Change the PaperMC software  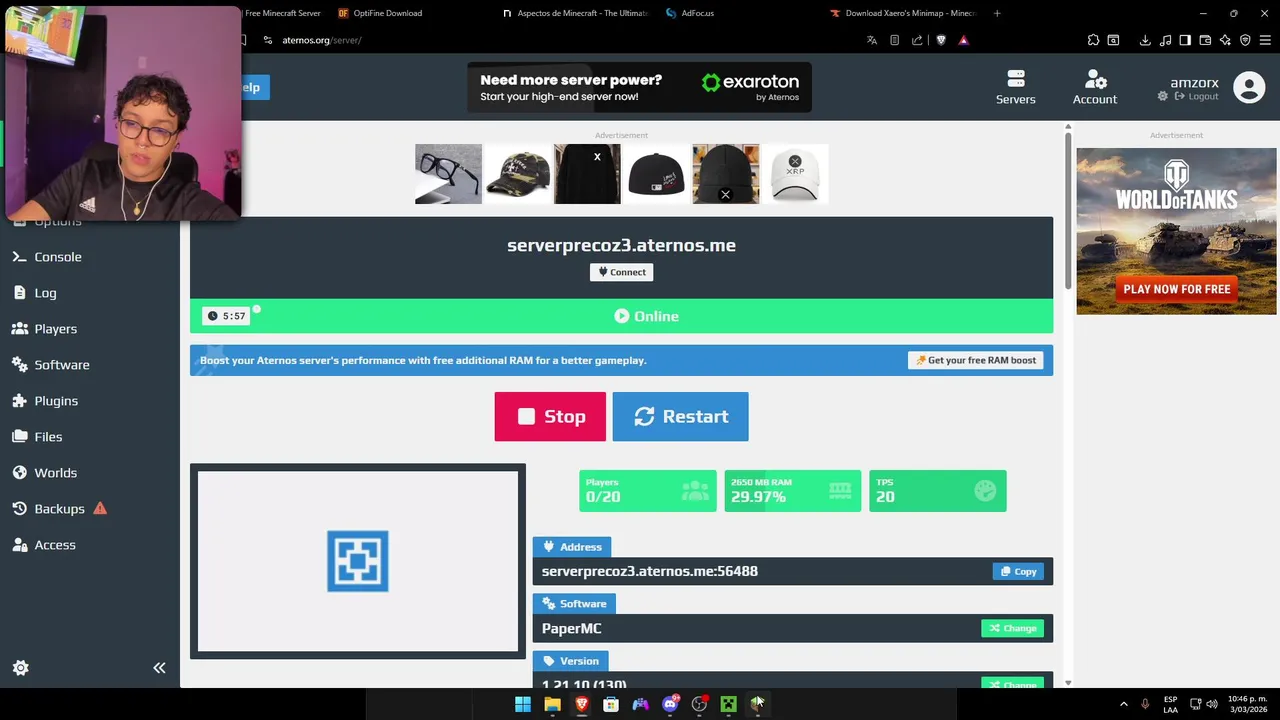[1012, 628]
